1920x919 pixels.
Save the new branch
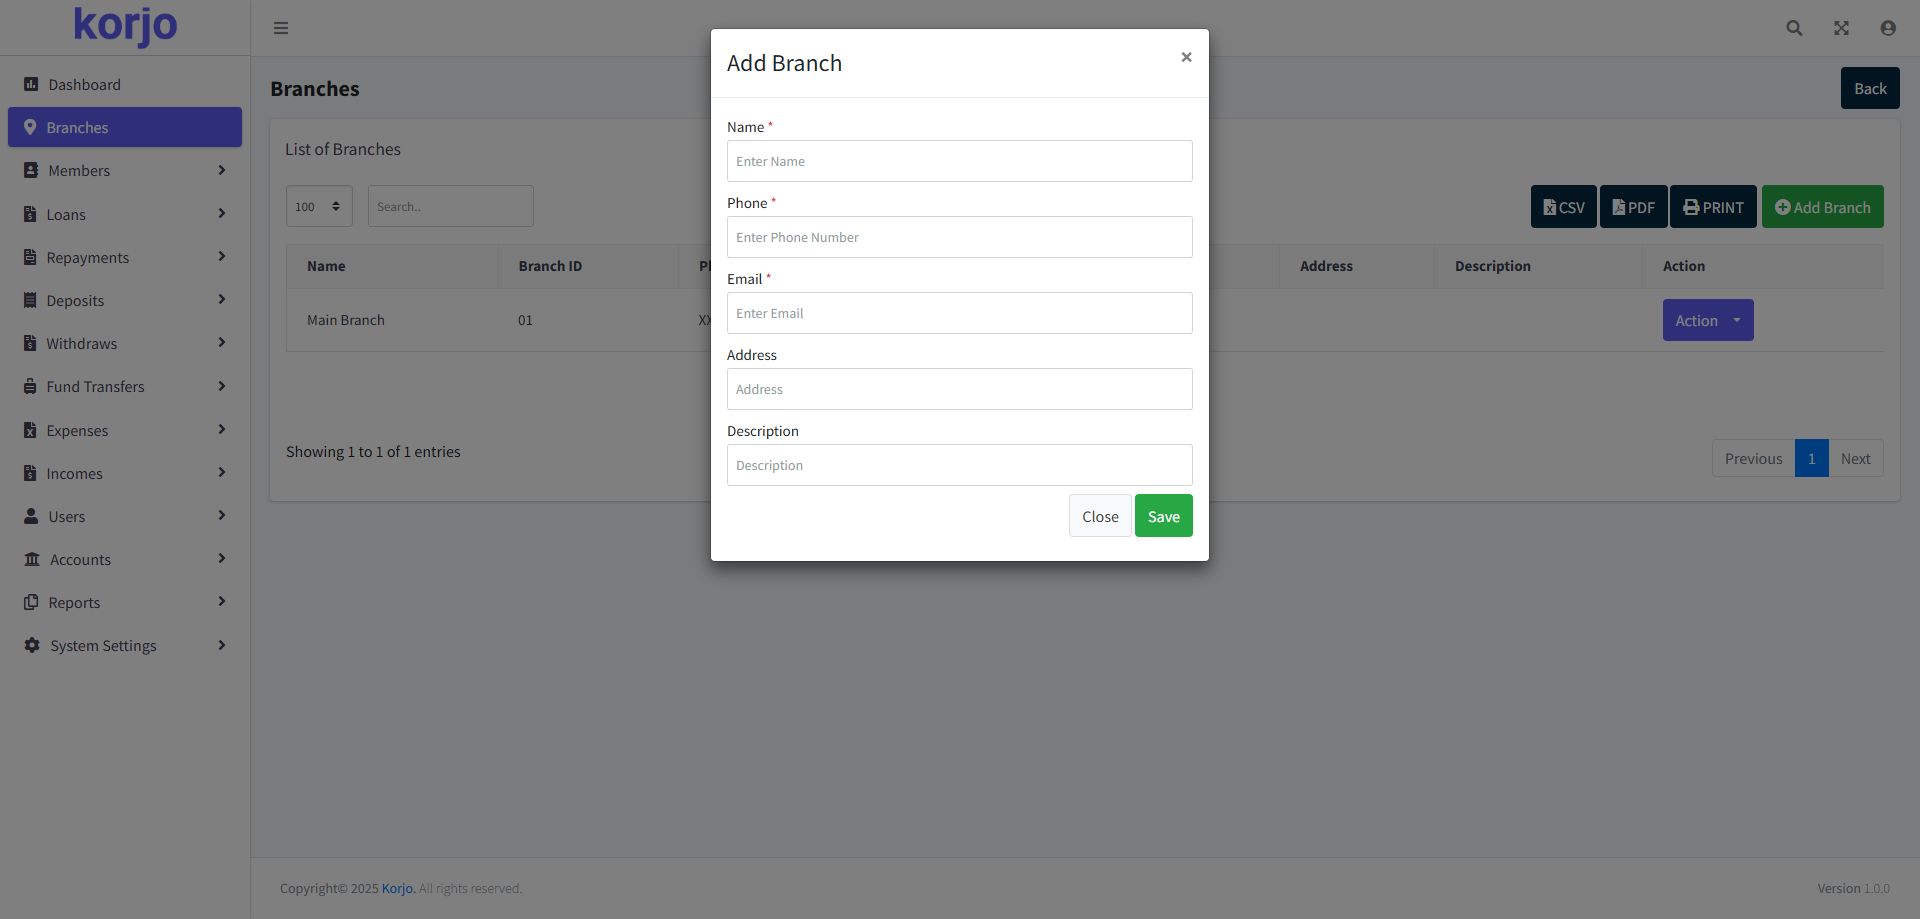pyautogui.click(x=1163, y=517)
